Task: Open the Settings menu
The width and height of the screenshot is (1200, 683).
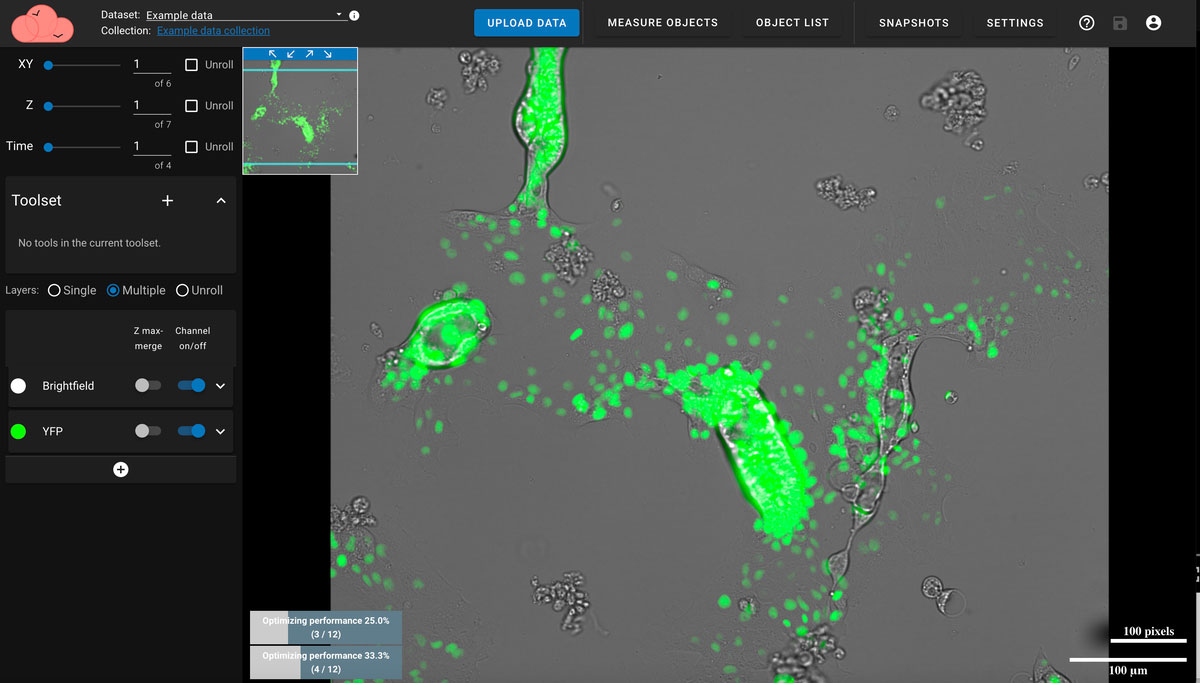Action: 1015,23
